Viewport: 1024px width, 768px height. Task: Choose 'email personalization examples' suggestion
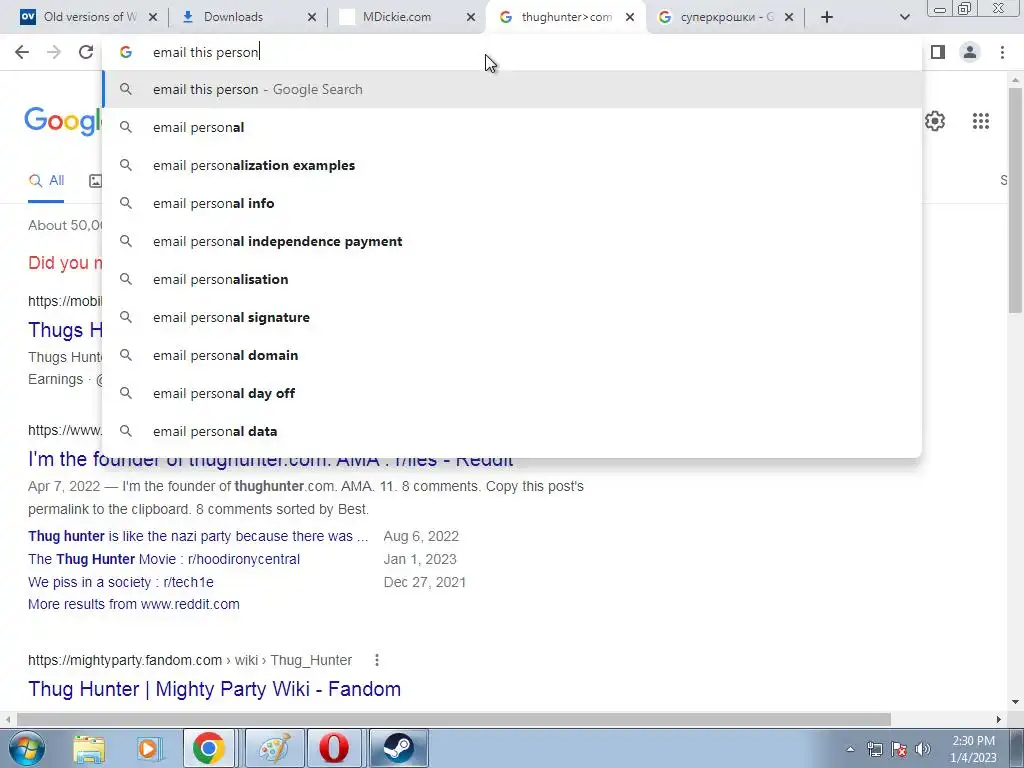[512, 165]
